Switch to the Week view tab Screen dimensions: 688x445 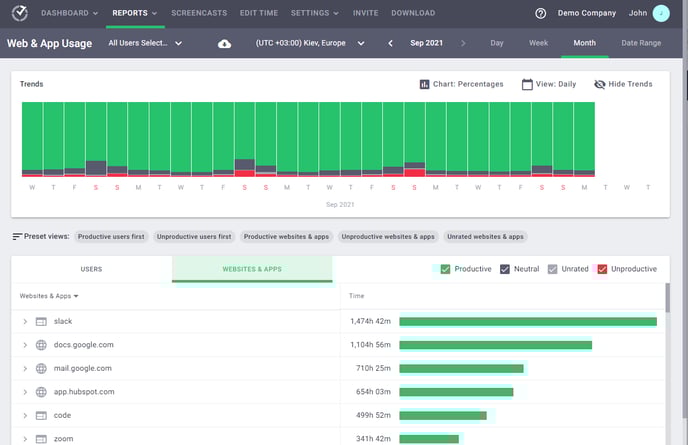click(x=538, y=43)
